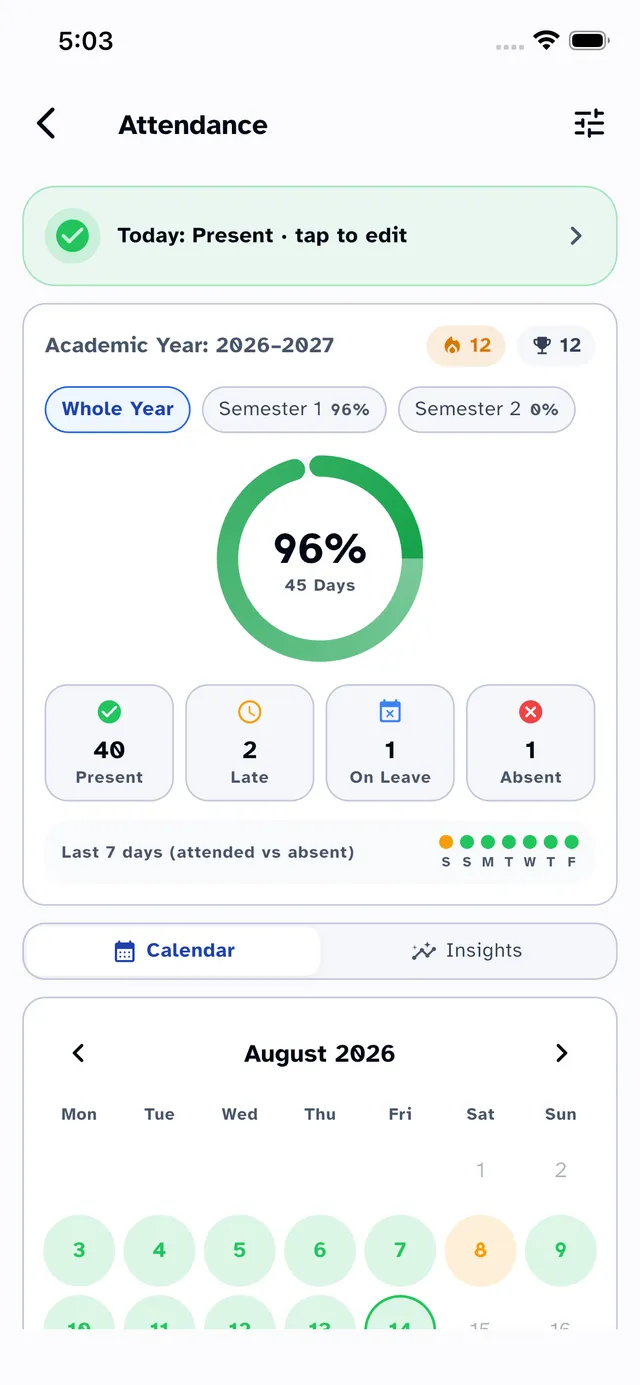This screenshot has width=640, height=1385.
Task: Open the Absent card with red X
Action: tap(531, 743)
